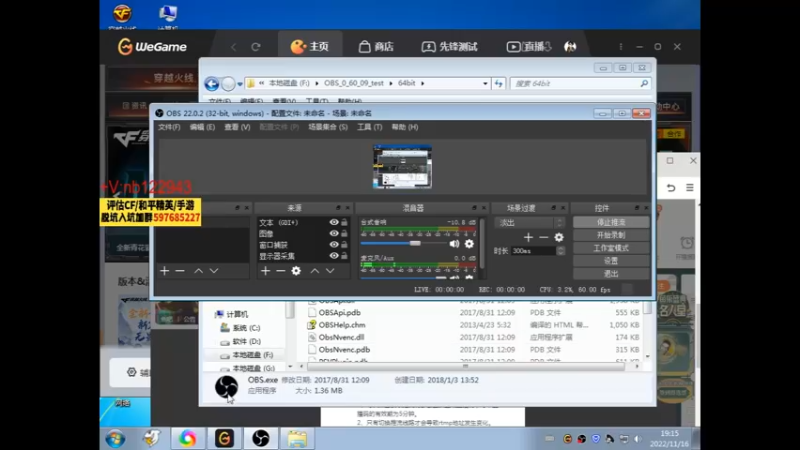
Task: Open OBS 查看(V) menu
Action: coord(237,127)
